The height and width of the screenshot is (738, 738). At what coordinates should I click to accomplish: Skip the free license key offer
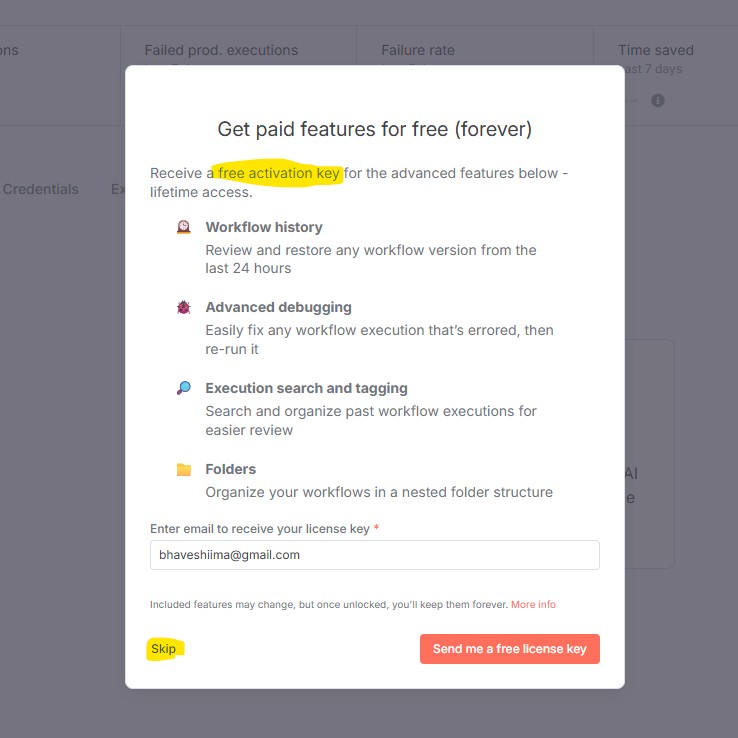point(163,649)
